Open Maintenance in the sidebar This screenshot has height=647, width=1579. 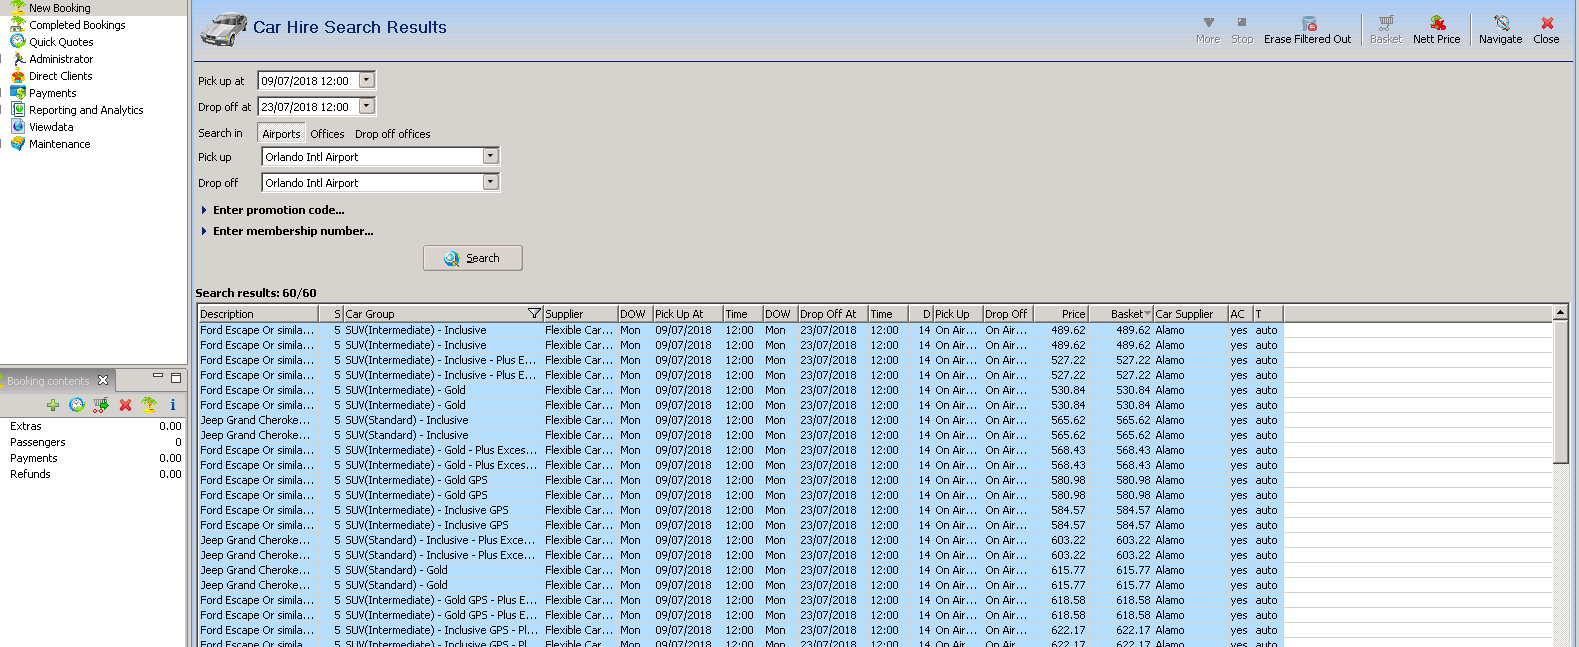(59, 144)
